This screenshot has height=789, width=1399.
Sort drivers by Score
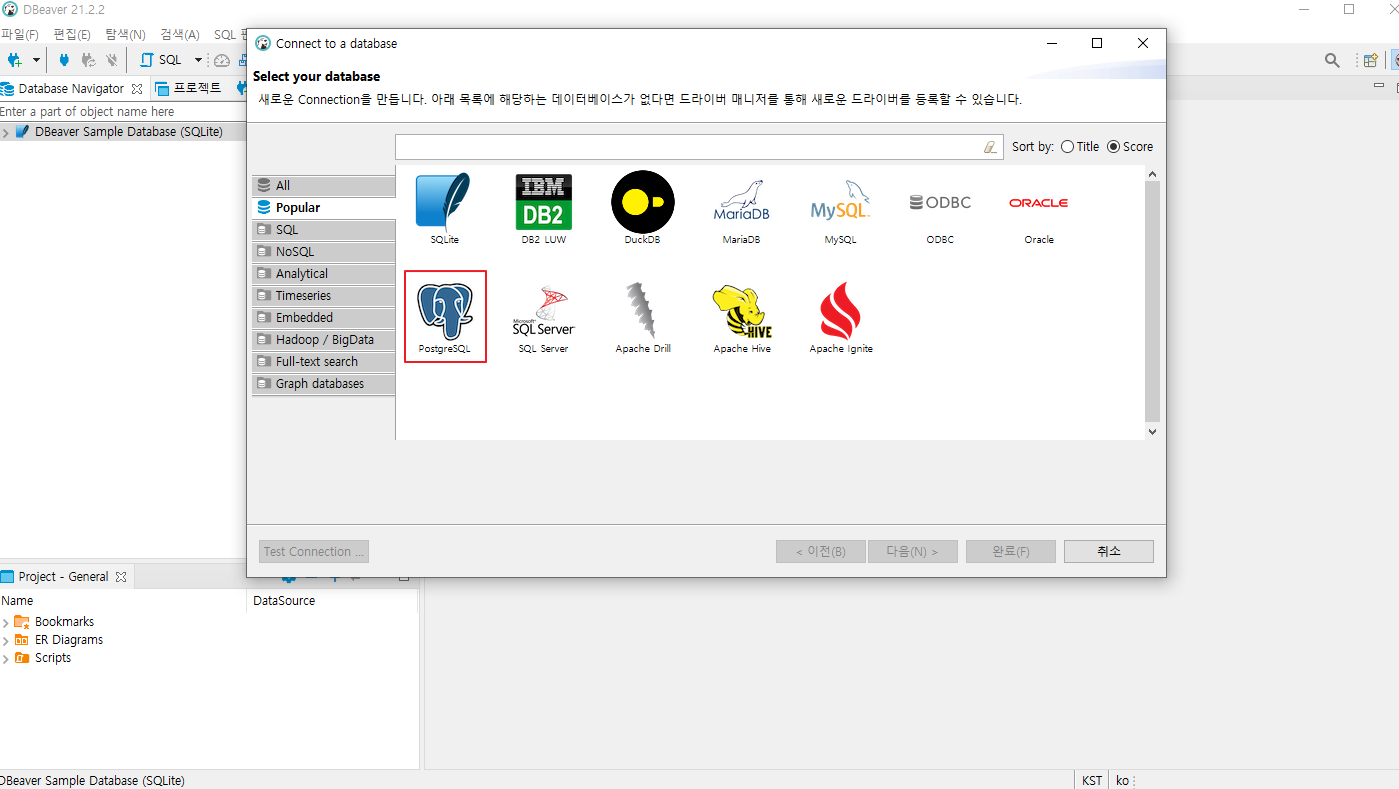click(1130, 146)
